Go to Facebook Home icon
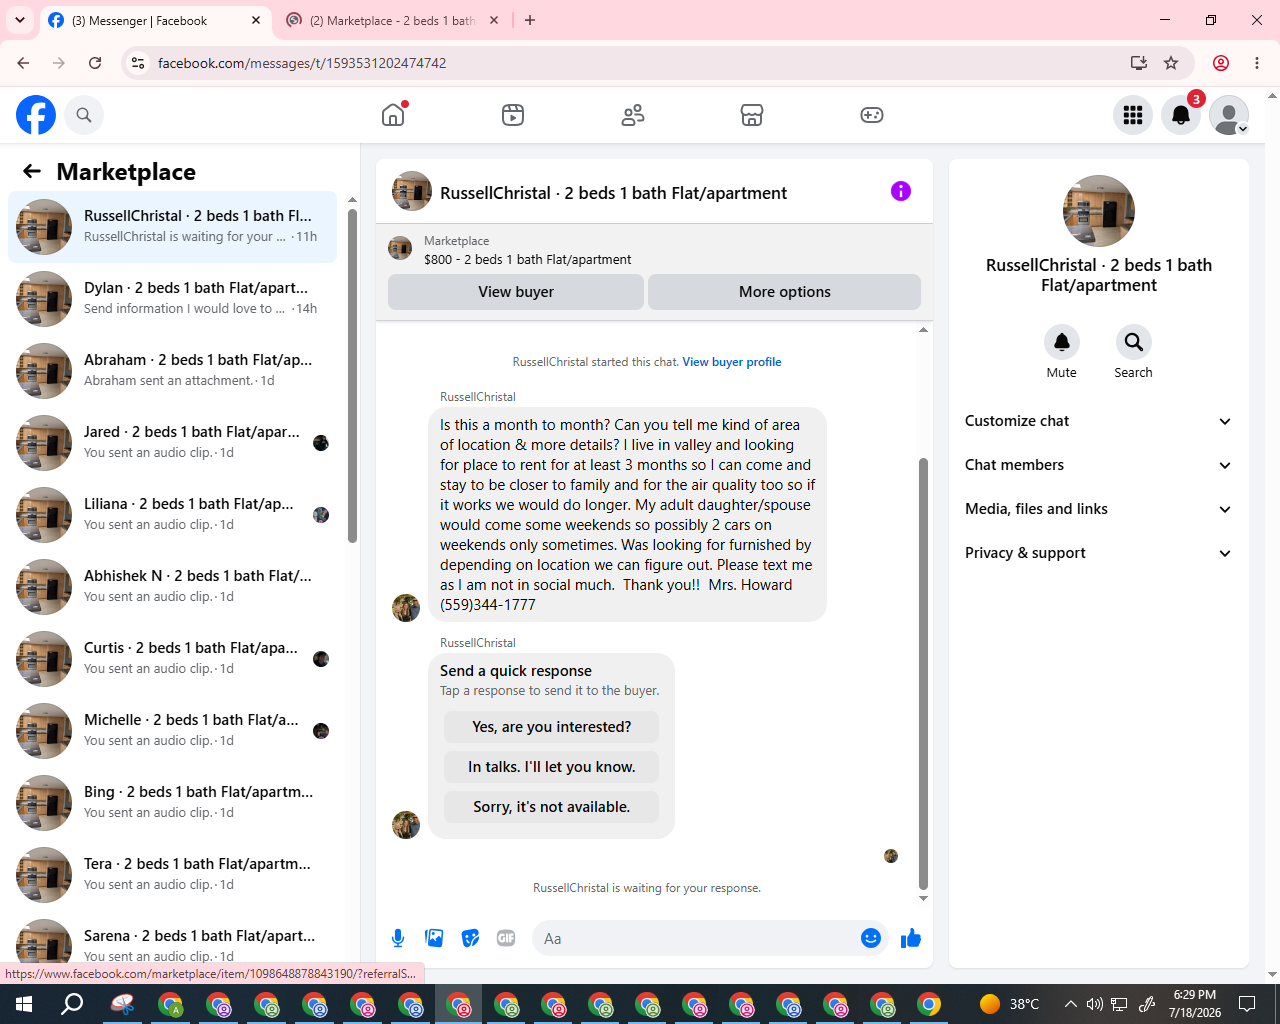The height and width of the screenshot is (1024, 1280). pyautogui.click(x=393, y=115)
